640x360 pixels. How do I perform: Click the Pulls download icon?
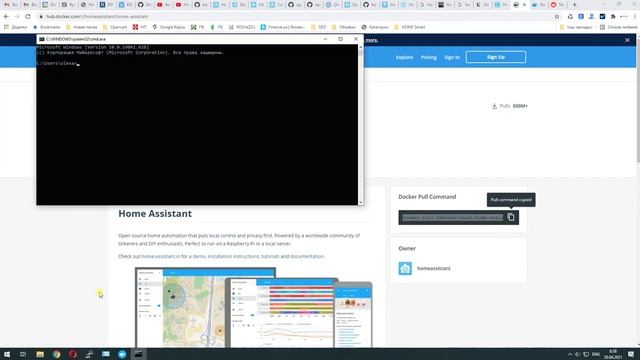click(494, 106)
